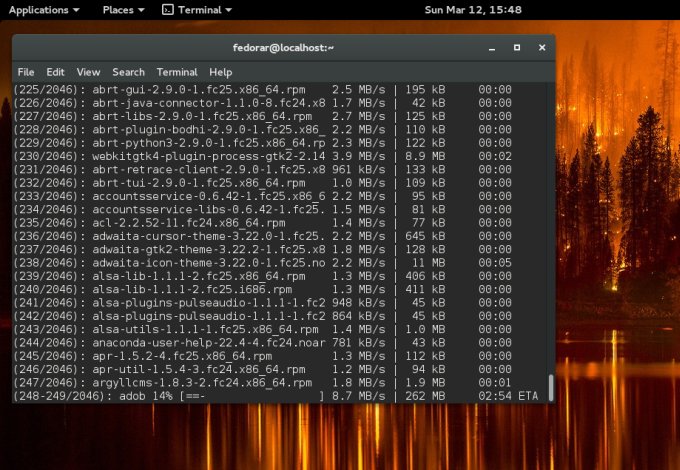Viewport: 680px width, 470px height.
Task: Open the Applications menu in top bar
Action: point(43,10)
